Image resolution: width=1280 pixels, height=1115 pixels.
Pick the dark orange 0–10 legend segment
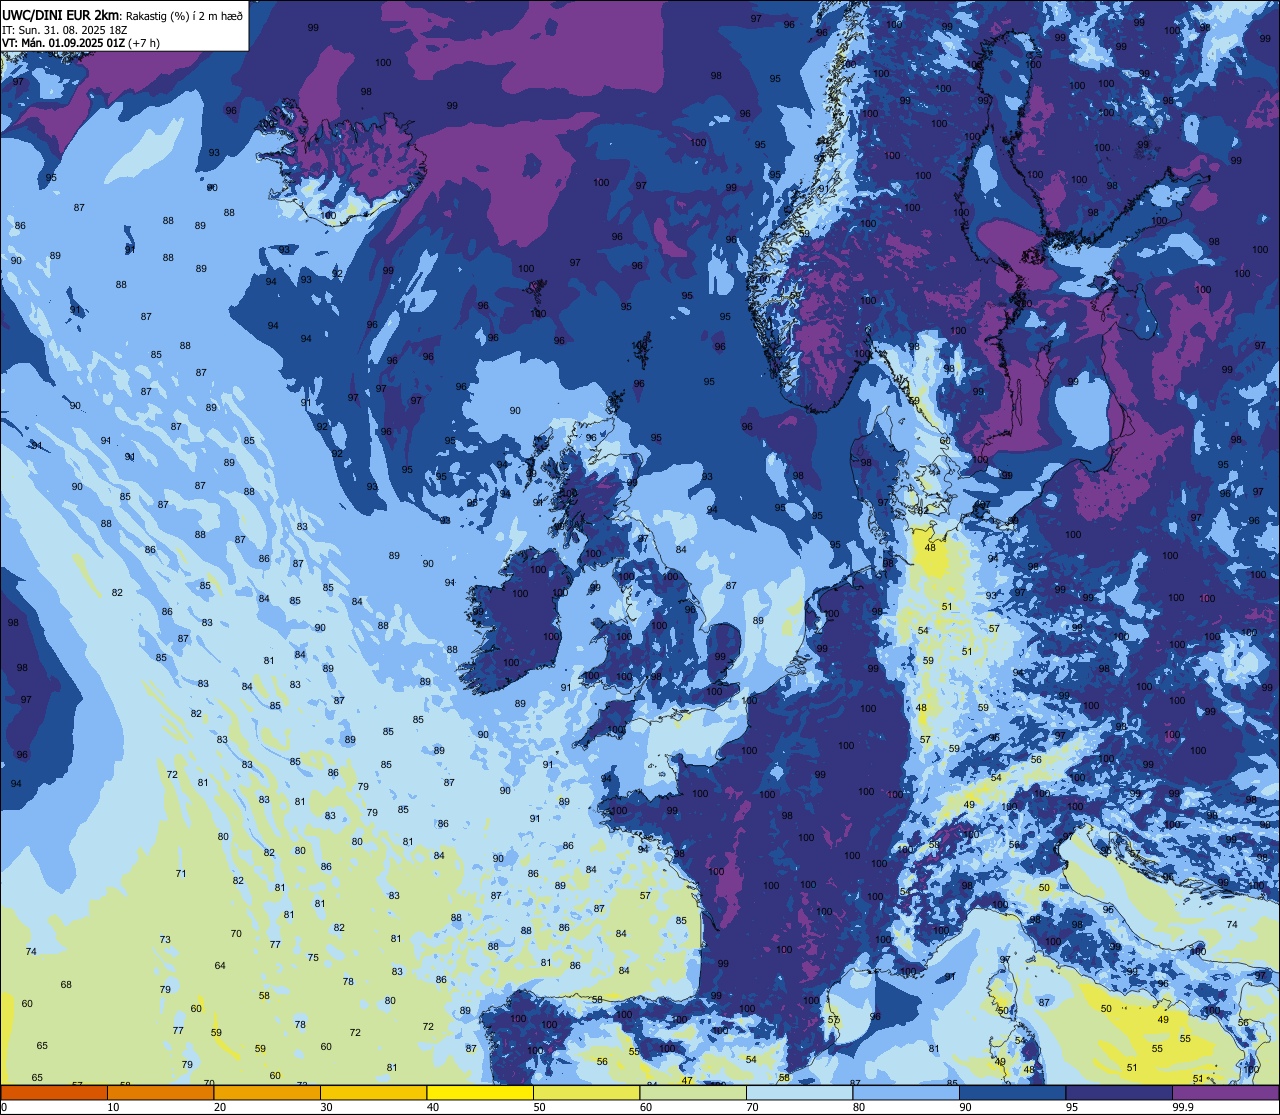[x=54, y=1092]
